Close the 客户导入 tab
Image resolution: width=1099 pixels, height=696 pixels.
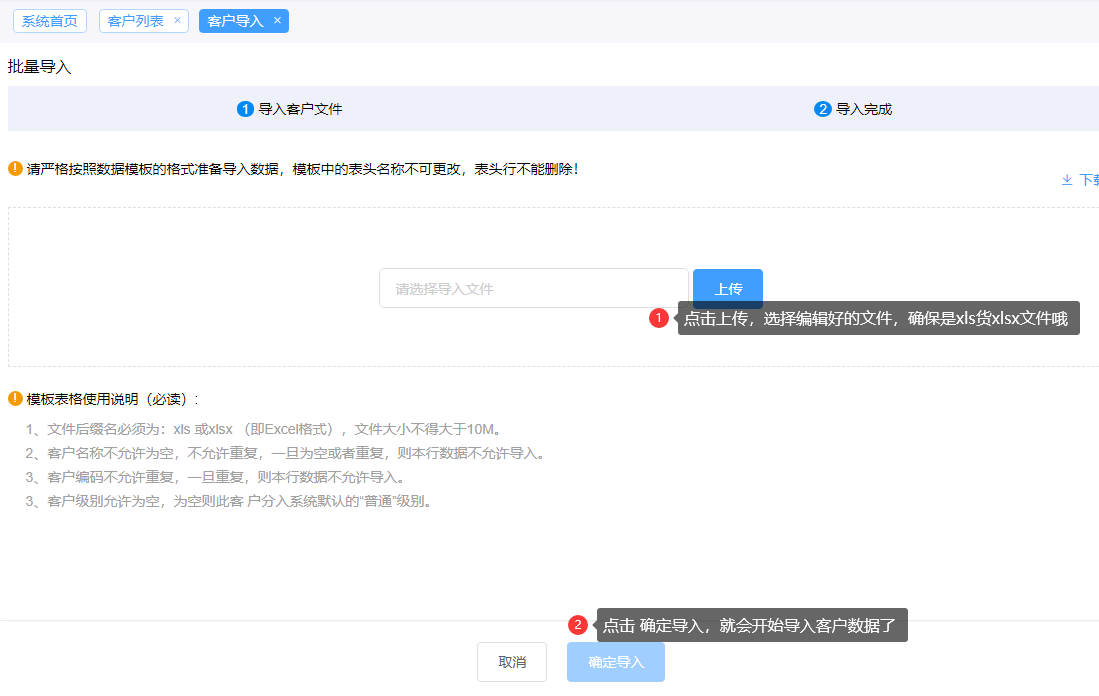click(277, 20)
